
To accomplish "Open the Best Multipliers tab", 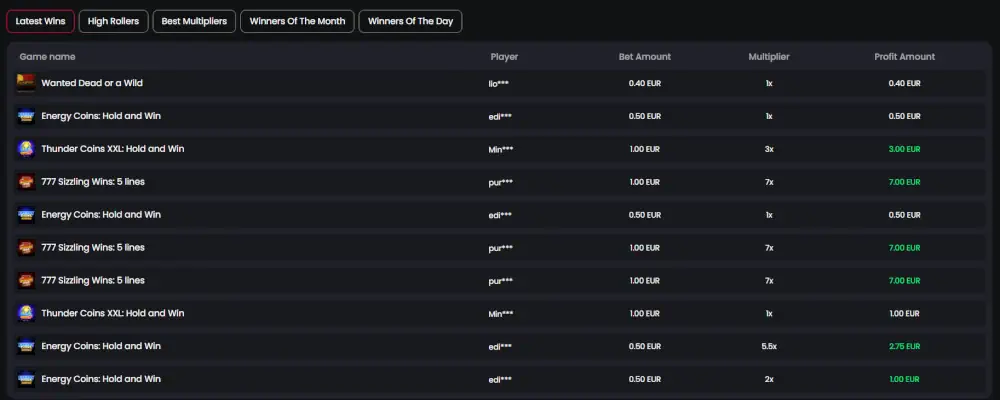I will click(194, 21).
